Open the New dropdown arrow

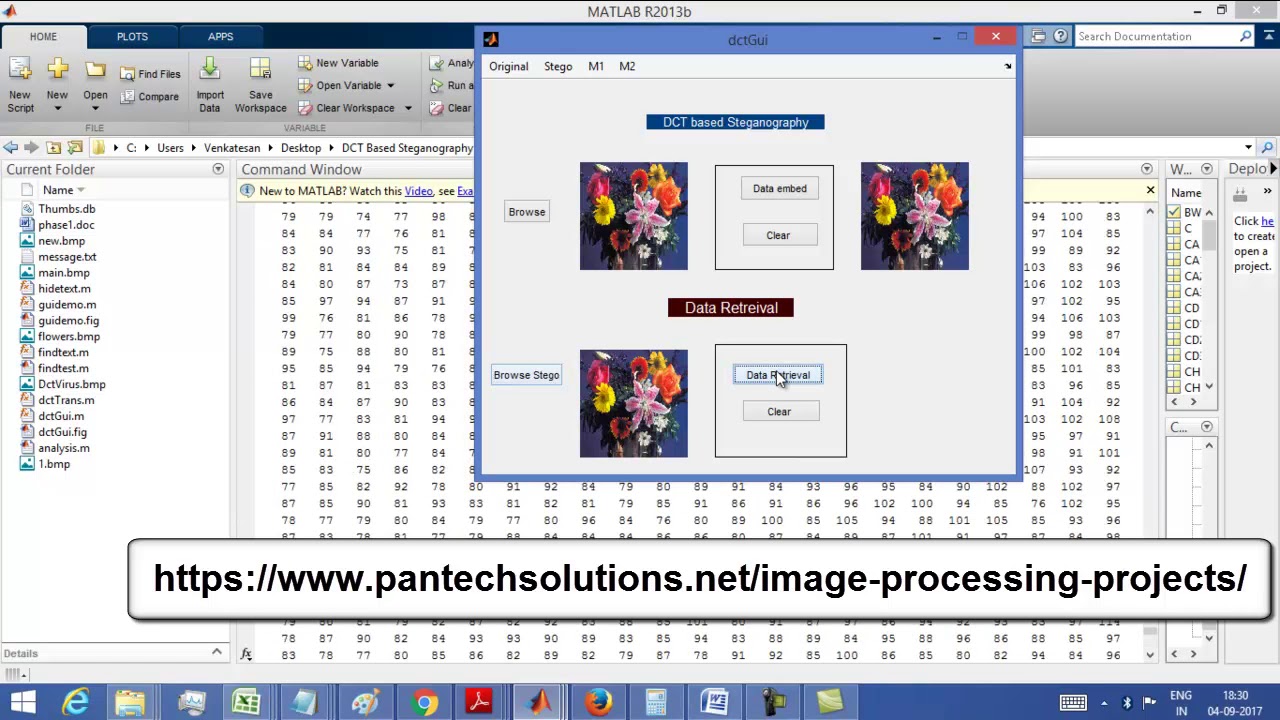(x=57, y=108)
